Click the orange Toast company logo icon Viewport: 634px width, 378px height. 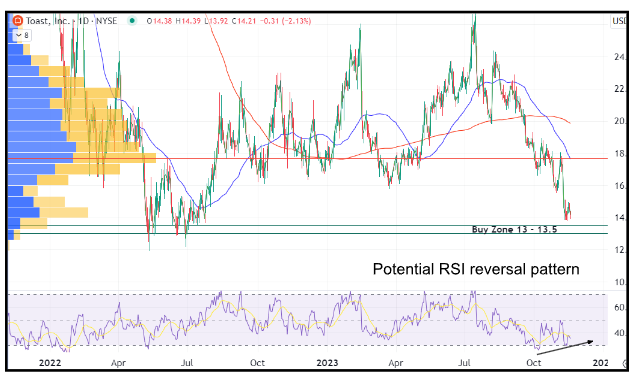click(17, 21)
